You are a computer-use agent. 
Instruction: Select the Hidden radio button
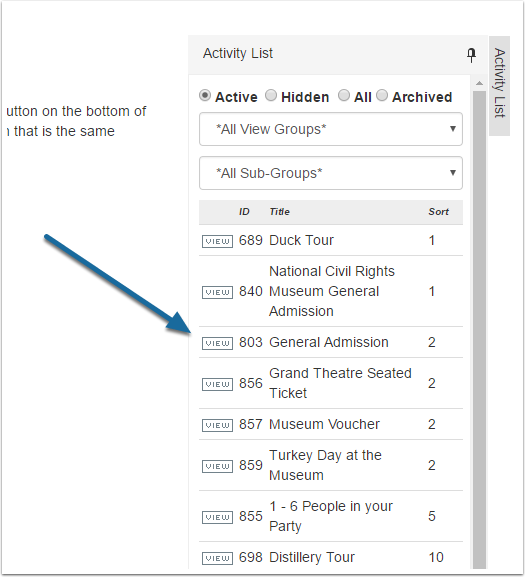(x=271, y=95)
